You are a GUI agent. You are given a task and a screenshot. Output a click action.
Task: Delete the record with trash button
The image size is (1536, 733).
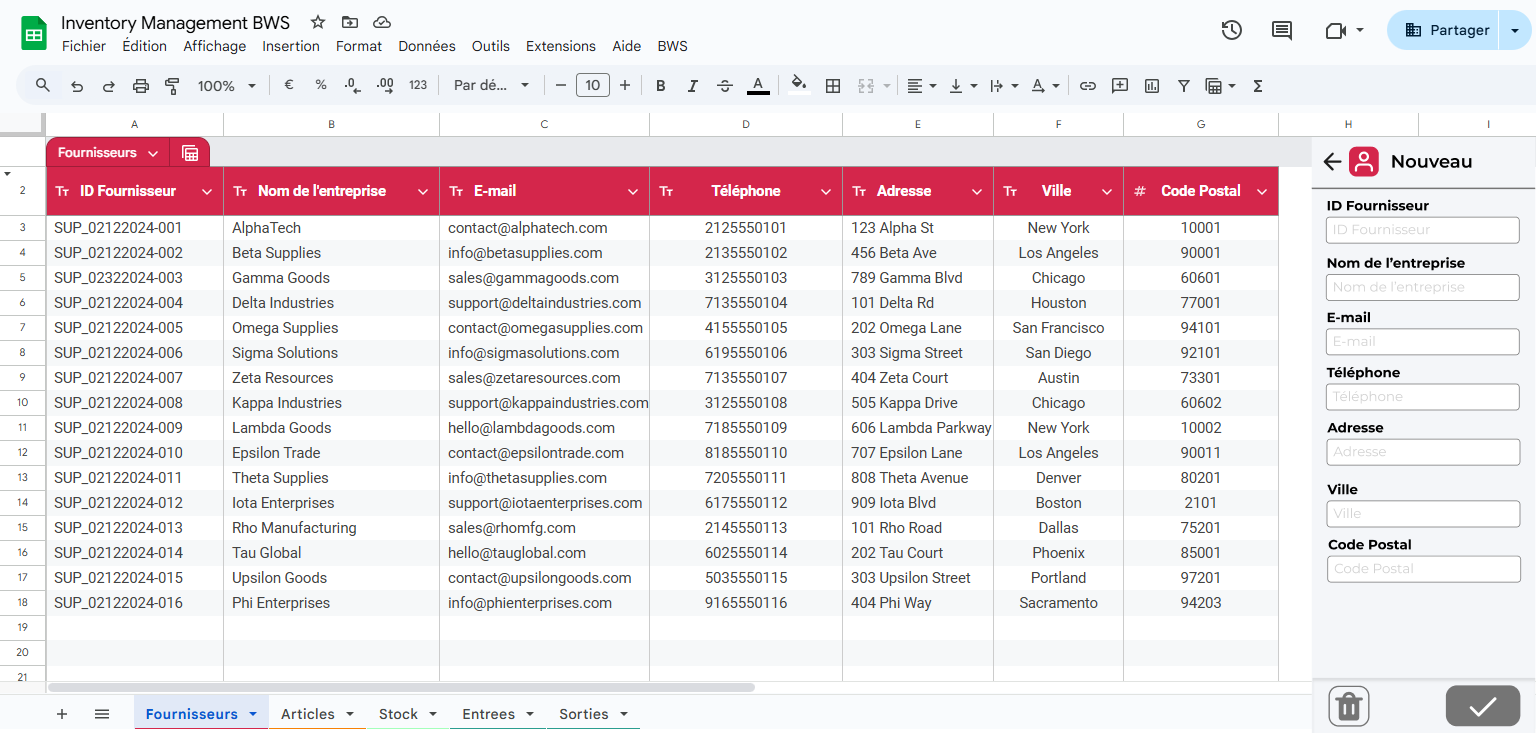click(x=1349, y=706)
